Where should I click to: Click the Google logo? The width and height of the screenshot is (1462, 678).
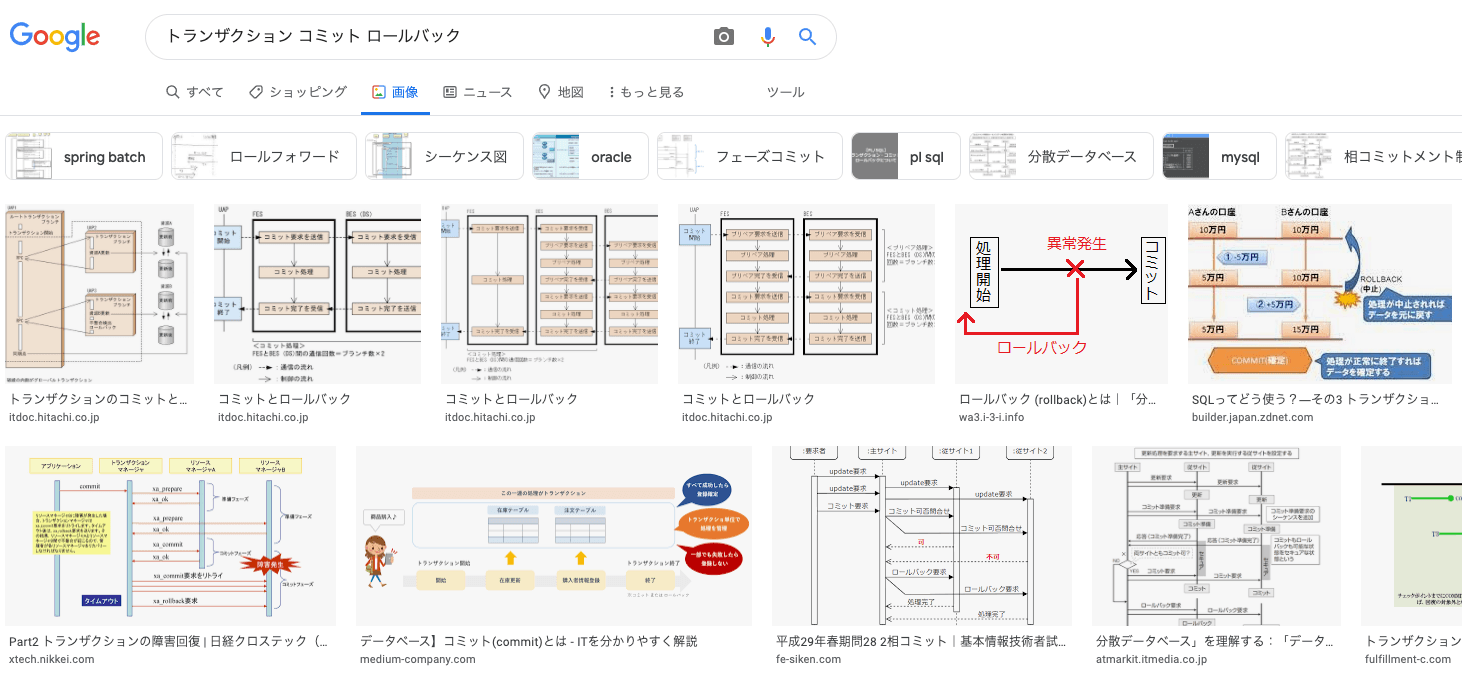point(55,37)
